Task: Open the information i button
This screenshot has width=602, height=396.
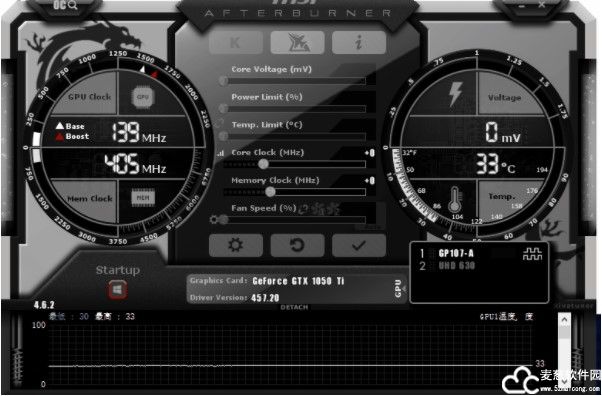Action: [359, 42]
